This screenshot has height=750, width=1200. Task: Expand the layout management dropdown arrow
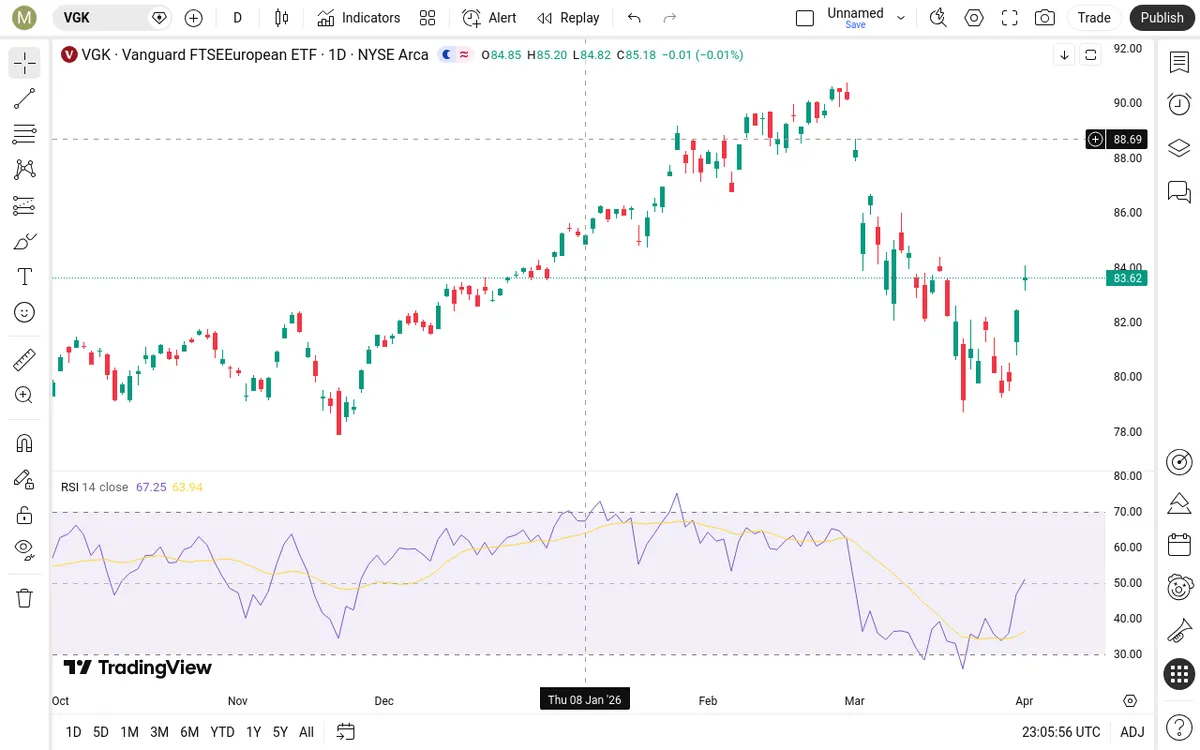pos(901,18)
